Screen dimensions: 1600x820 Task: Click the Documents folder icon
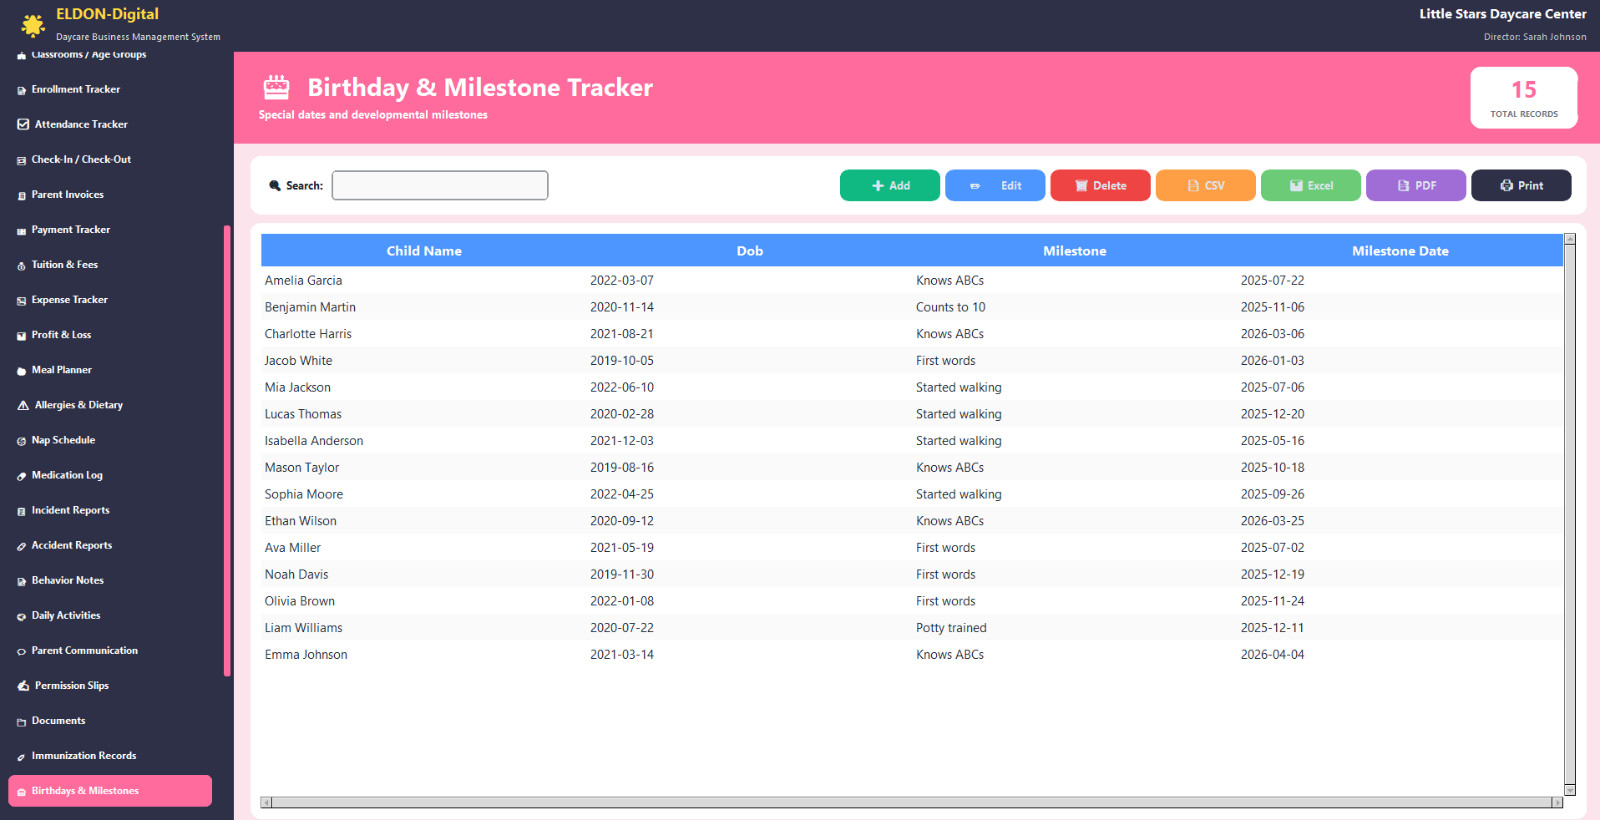pyautogui.click(x=21, y=721)
